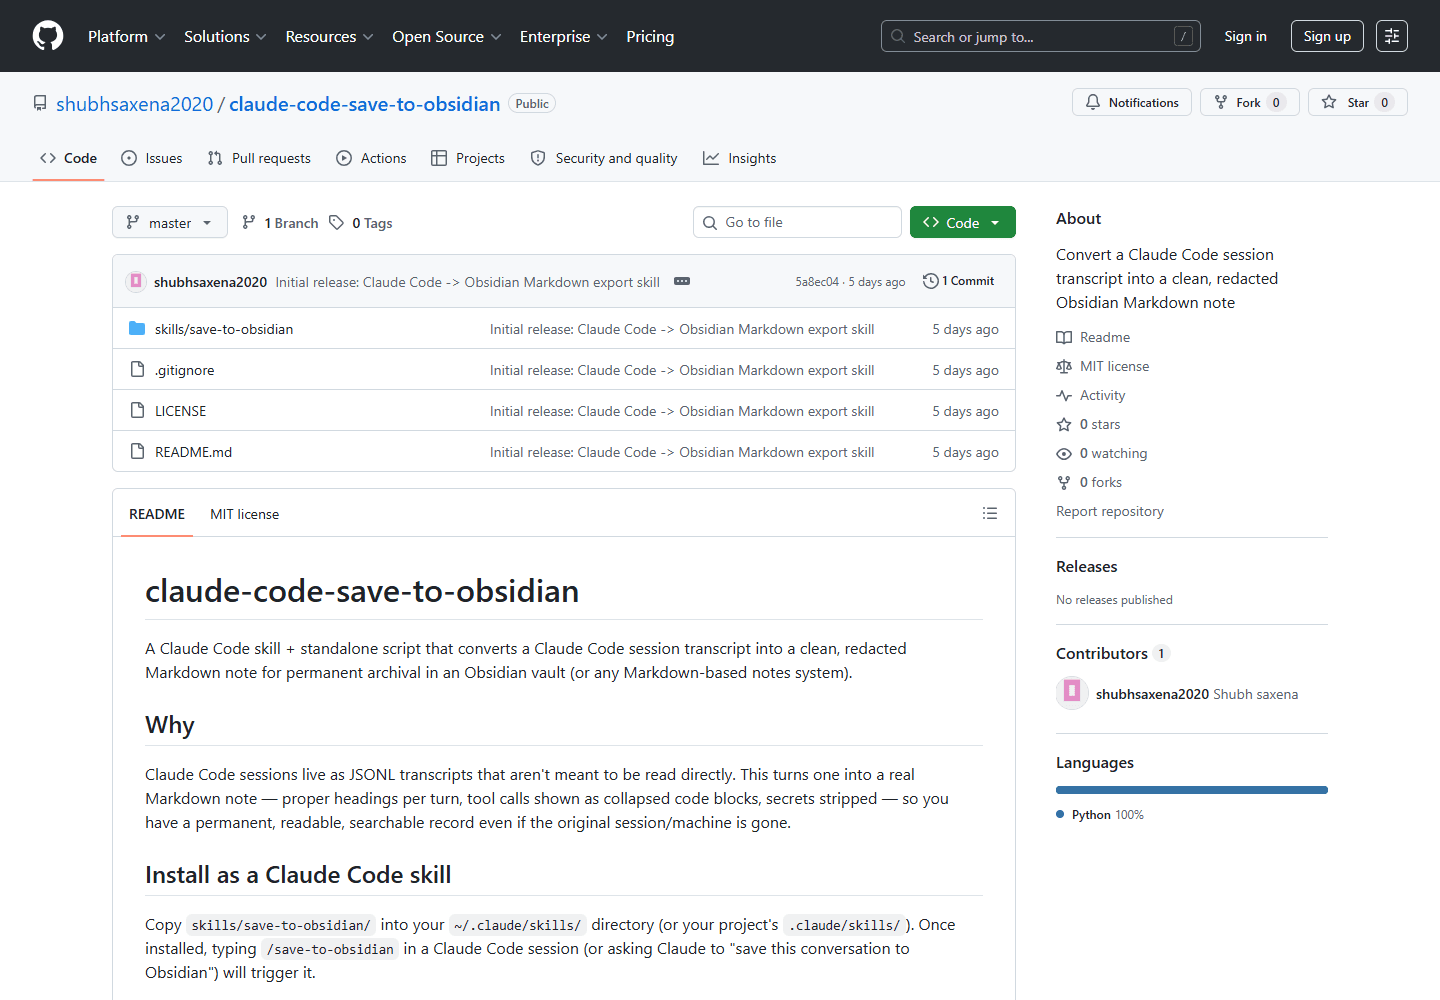Select the README tab
This screenshot has width=1440, height=1000.
pos(157,514)
